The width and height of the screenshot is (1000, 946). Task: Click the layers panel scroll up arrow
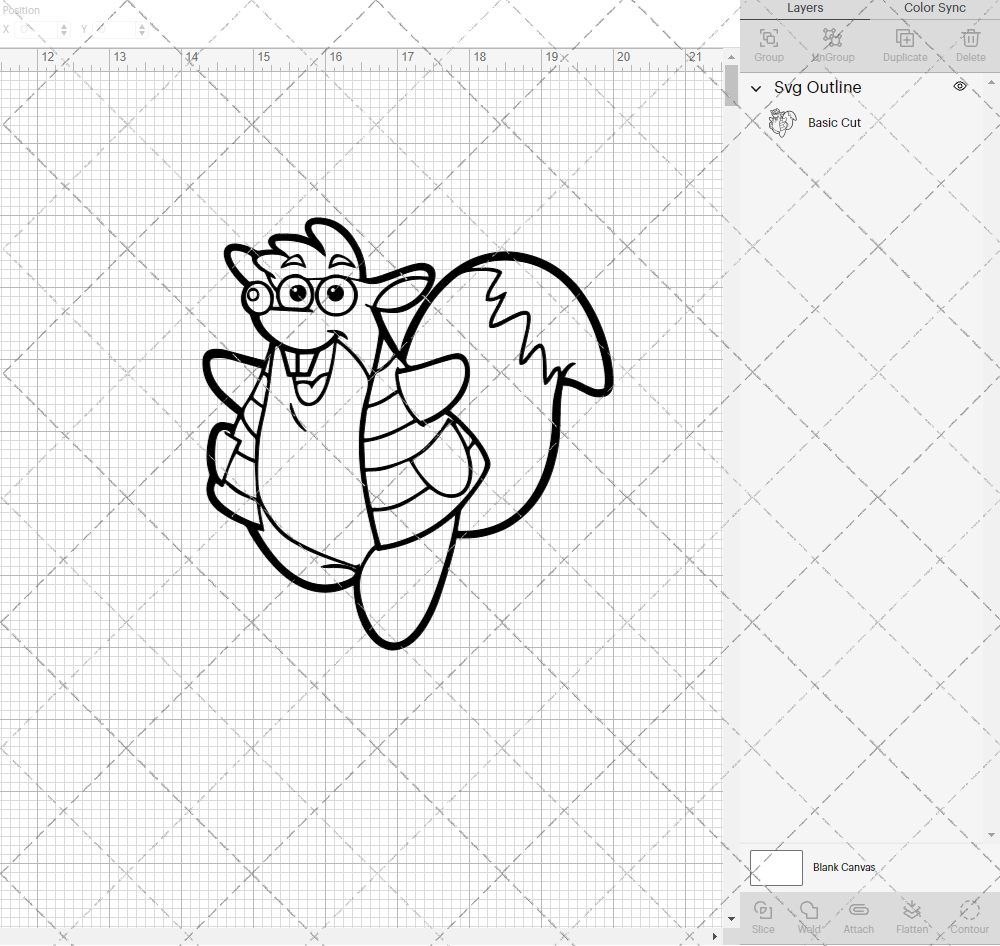(x=990, y=83)
